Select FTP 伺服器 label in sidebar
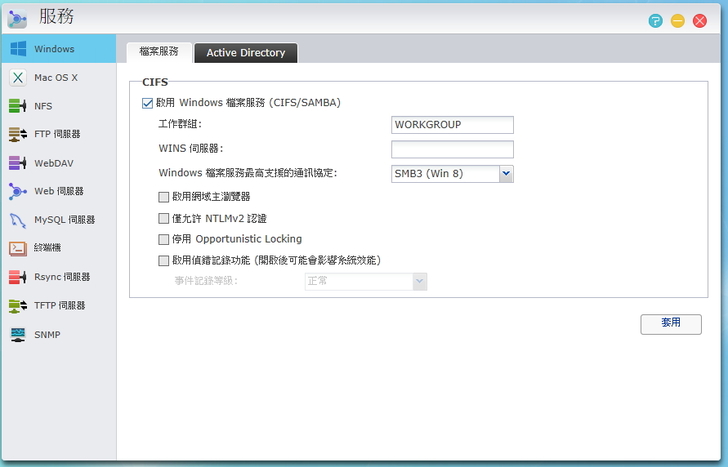The image size is (728, 467). [57, 134]
